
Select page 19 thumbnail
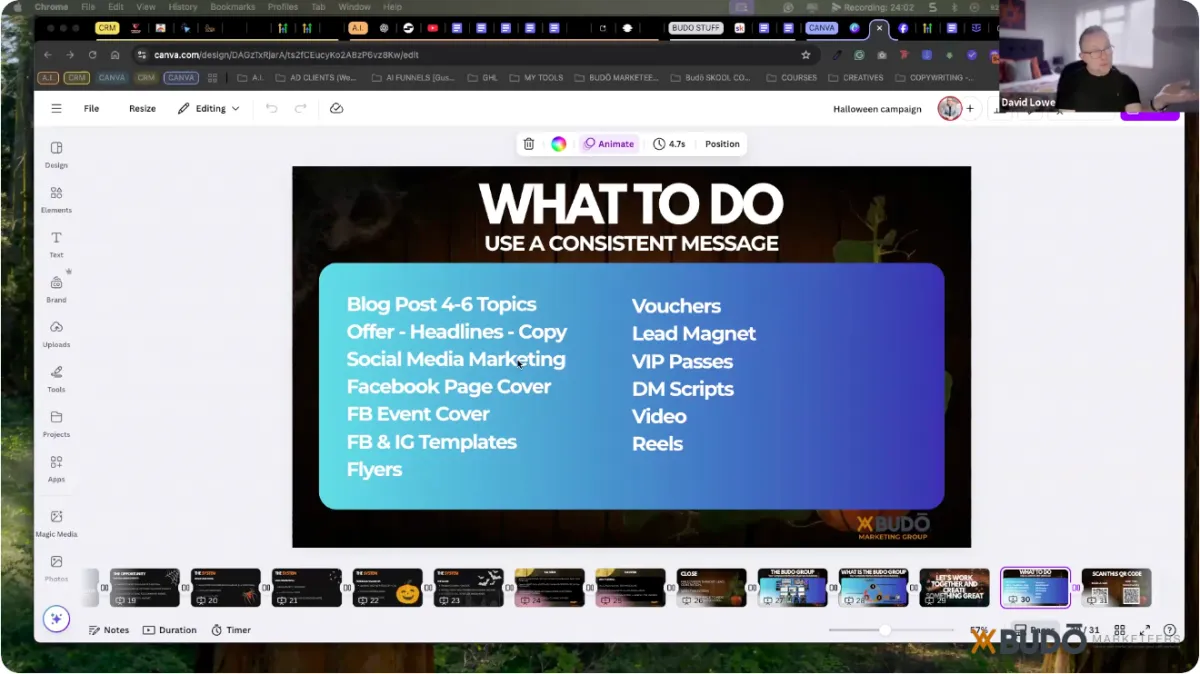click(145, 587)
